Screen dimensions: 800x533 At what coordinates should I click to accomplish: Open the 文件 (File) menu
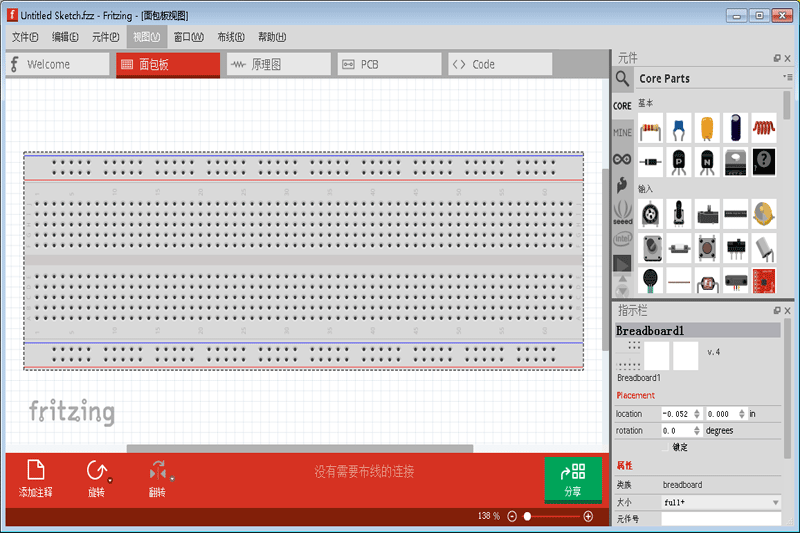[25, 37]
